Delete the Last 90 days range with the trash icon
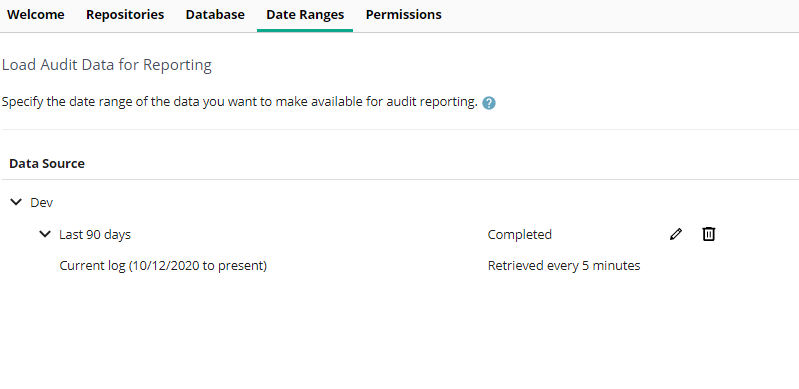 tap(708, 234)
